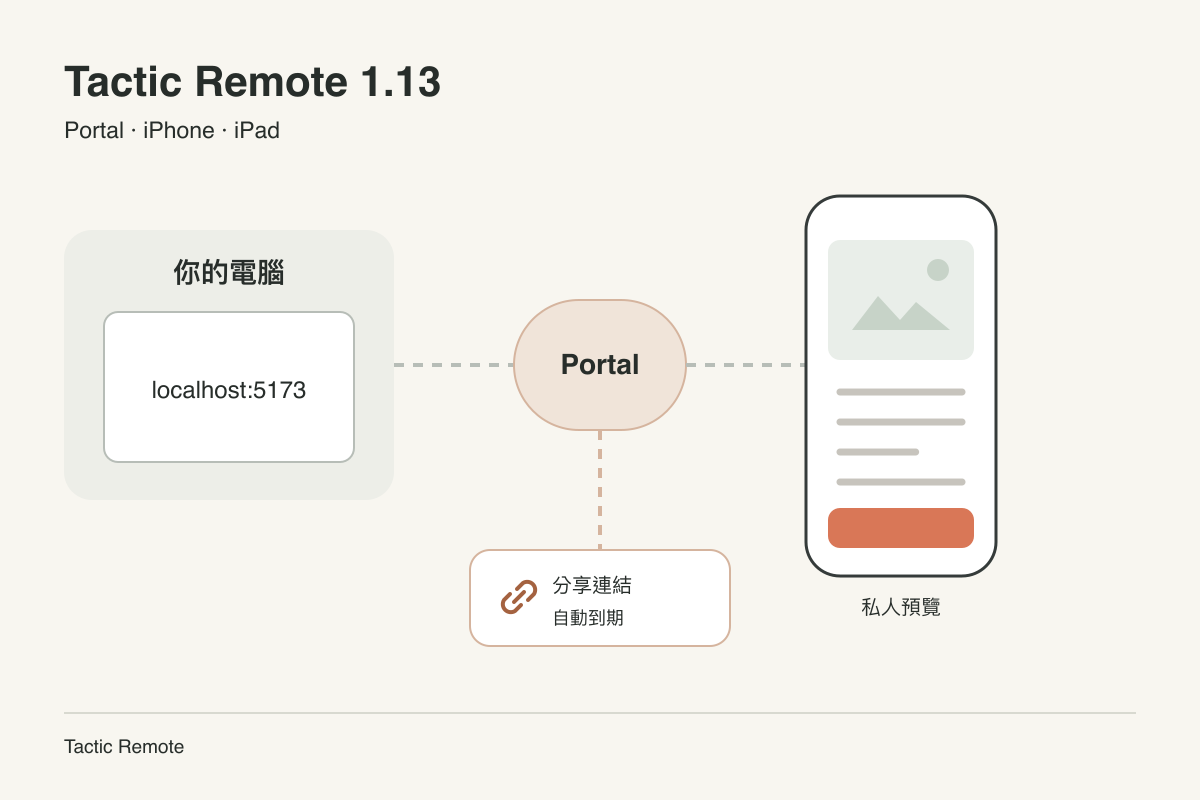Click the chain link icon

(519, 598)
